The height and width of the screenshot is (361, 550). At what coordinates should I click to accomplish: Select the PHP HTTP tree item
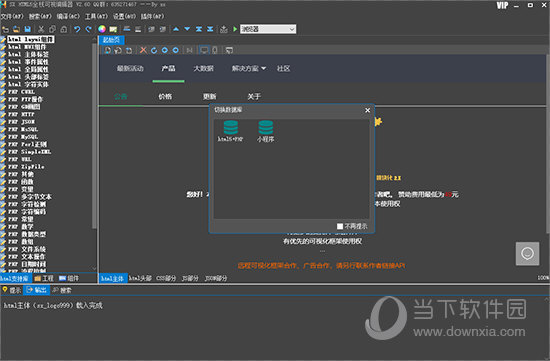(21, 114)
